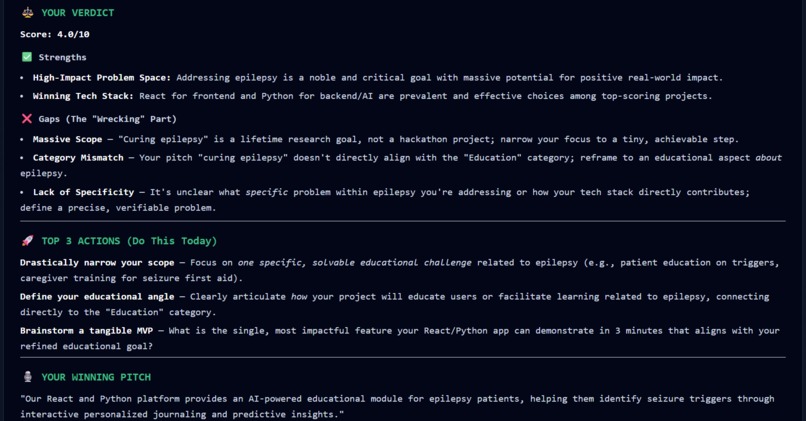The width and height of the screenshot is (806, 421).
Task: Click the microphone icon beside YOUR WINNING PITCH
Action: (x=28, y=377)
